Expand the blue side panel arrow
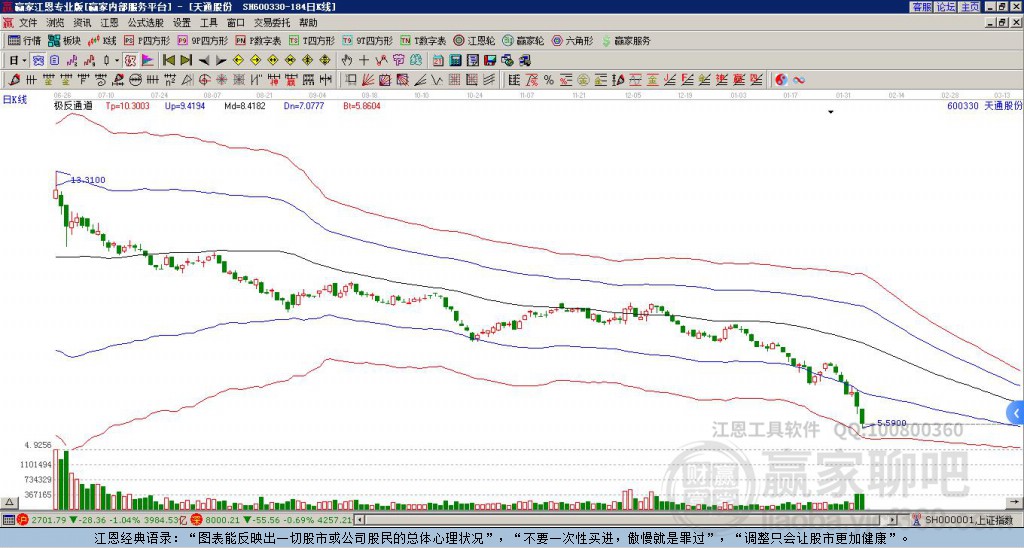The height and width of the screenshot is (548, 1024). coord(1016,413)
